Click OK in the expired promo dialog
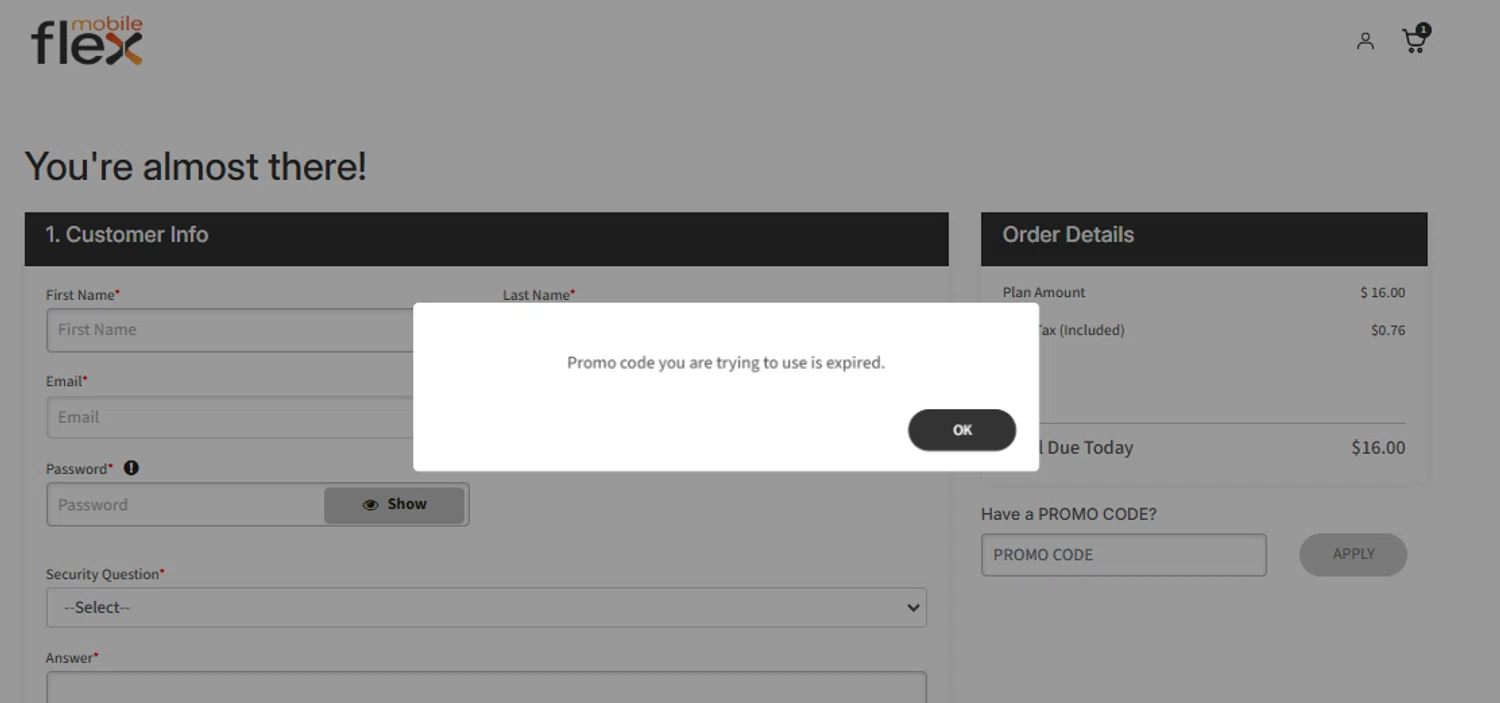Viewport: 1500px width, 703px height. pyautogui.click(x=962, y=430)
